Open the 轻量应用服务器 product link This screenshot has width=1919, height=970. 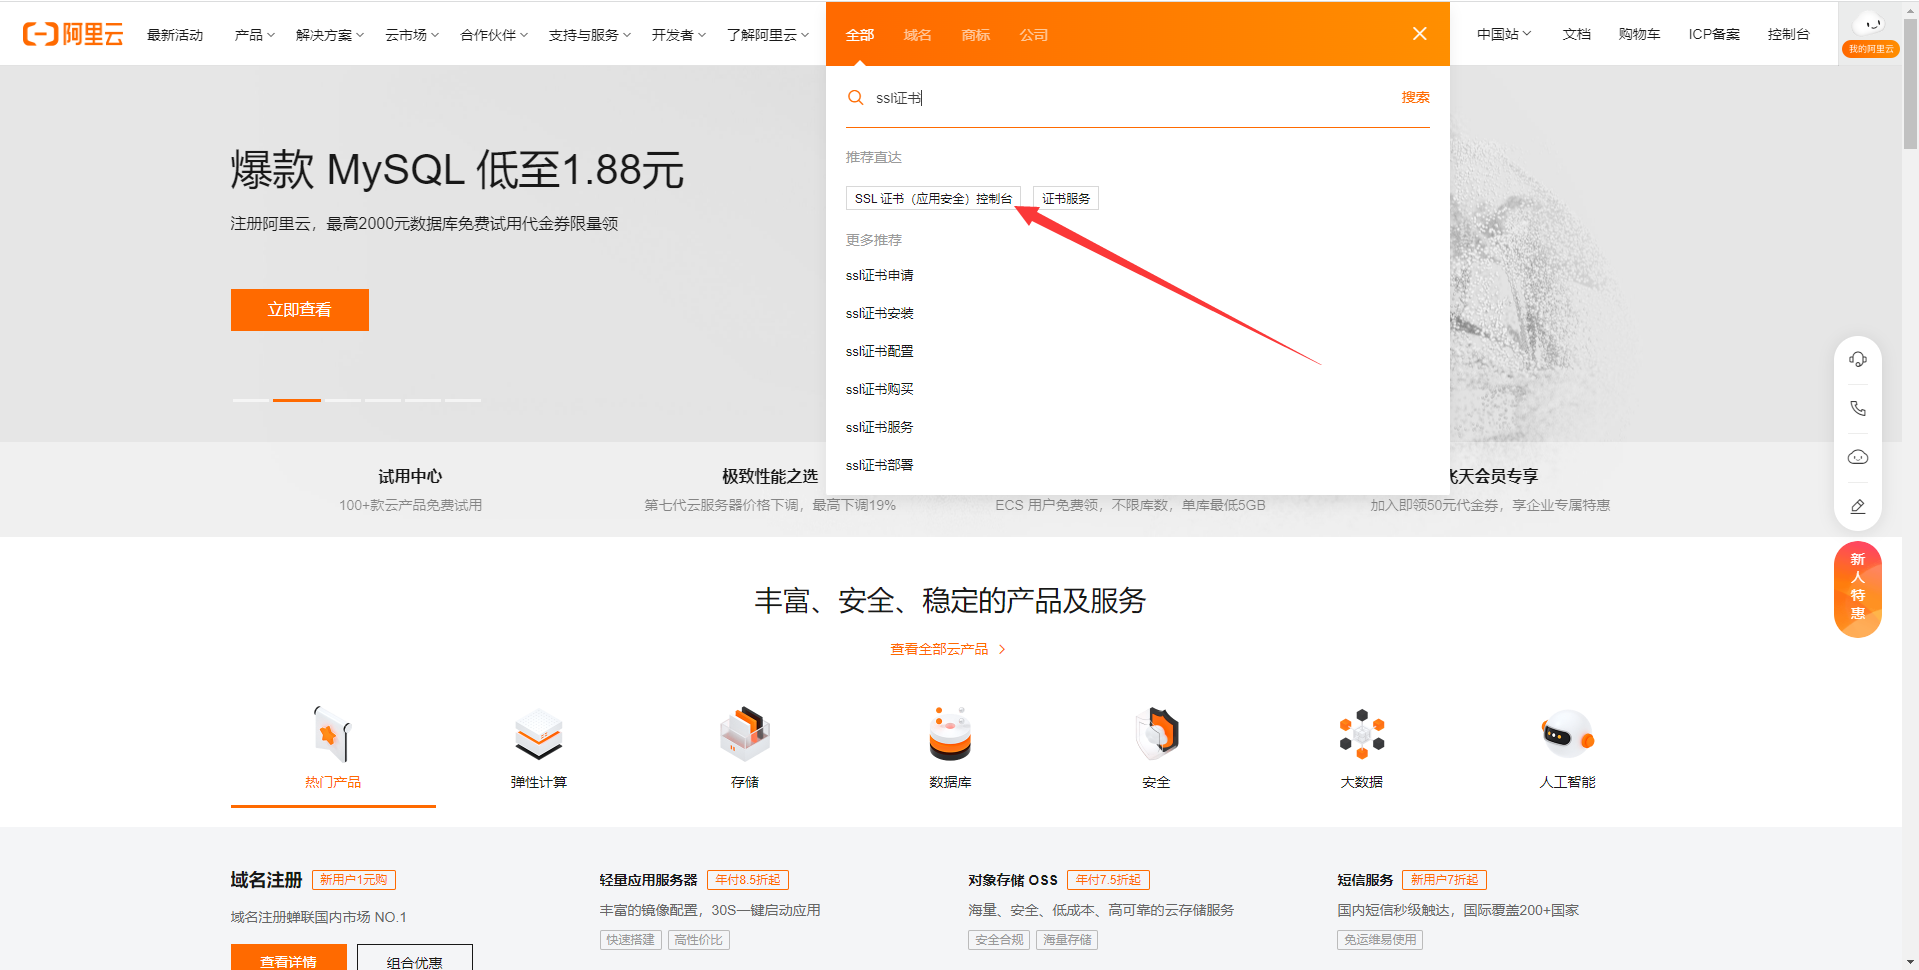[x=648, y=880]
